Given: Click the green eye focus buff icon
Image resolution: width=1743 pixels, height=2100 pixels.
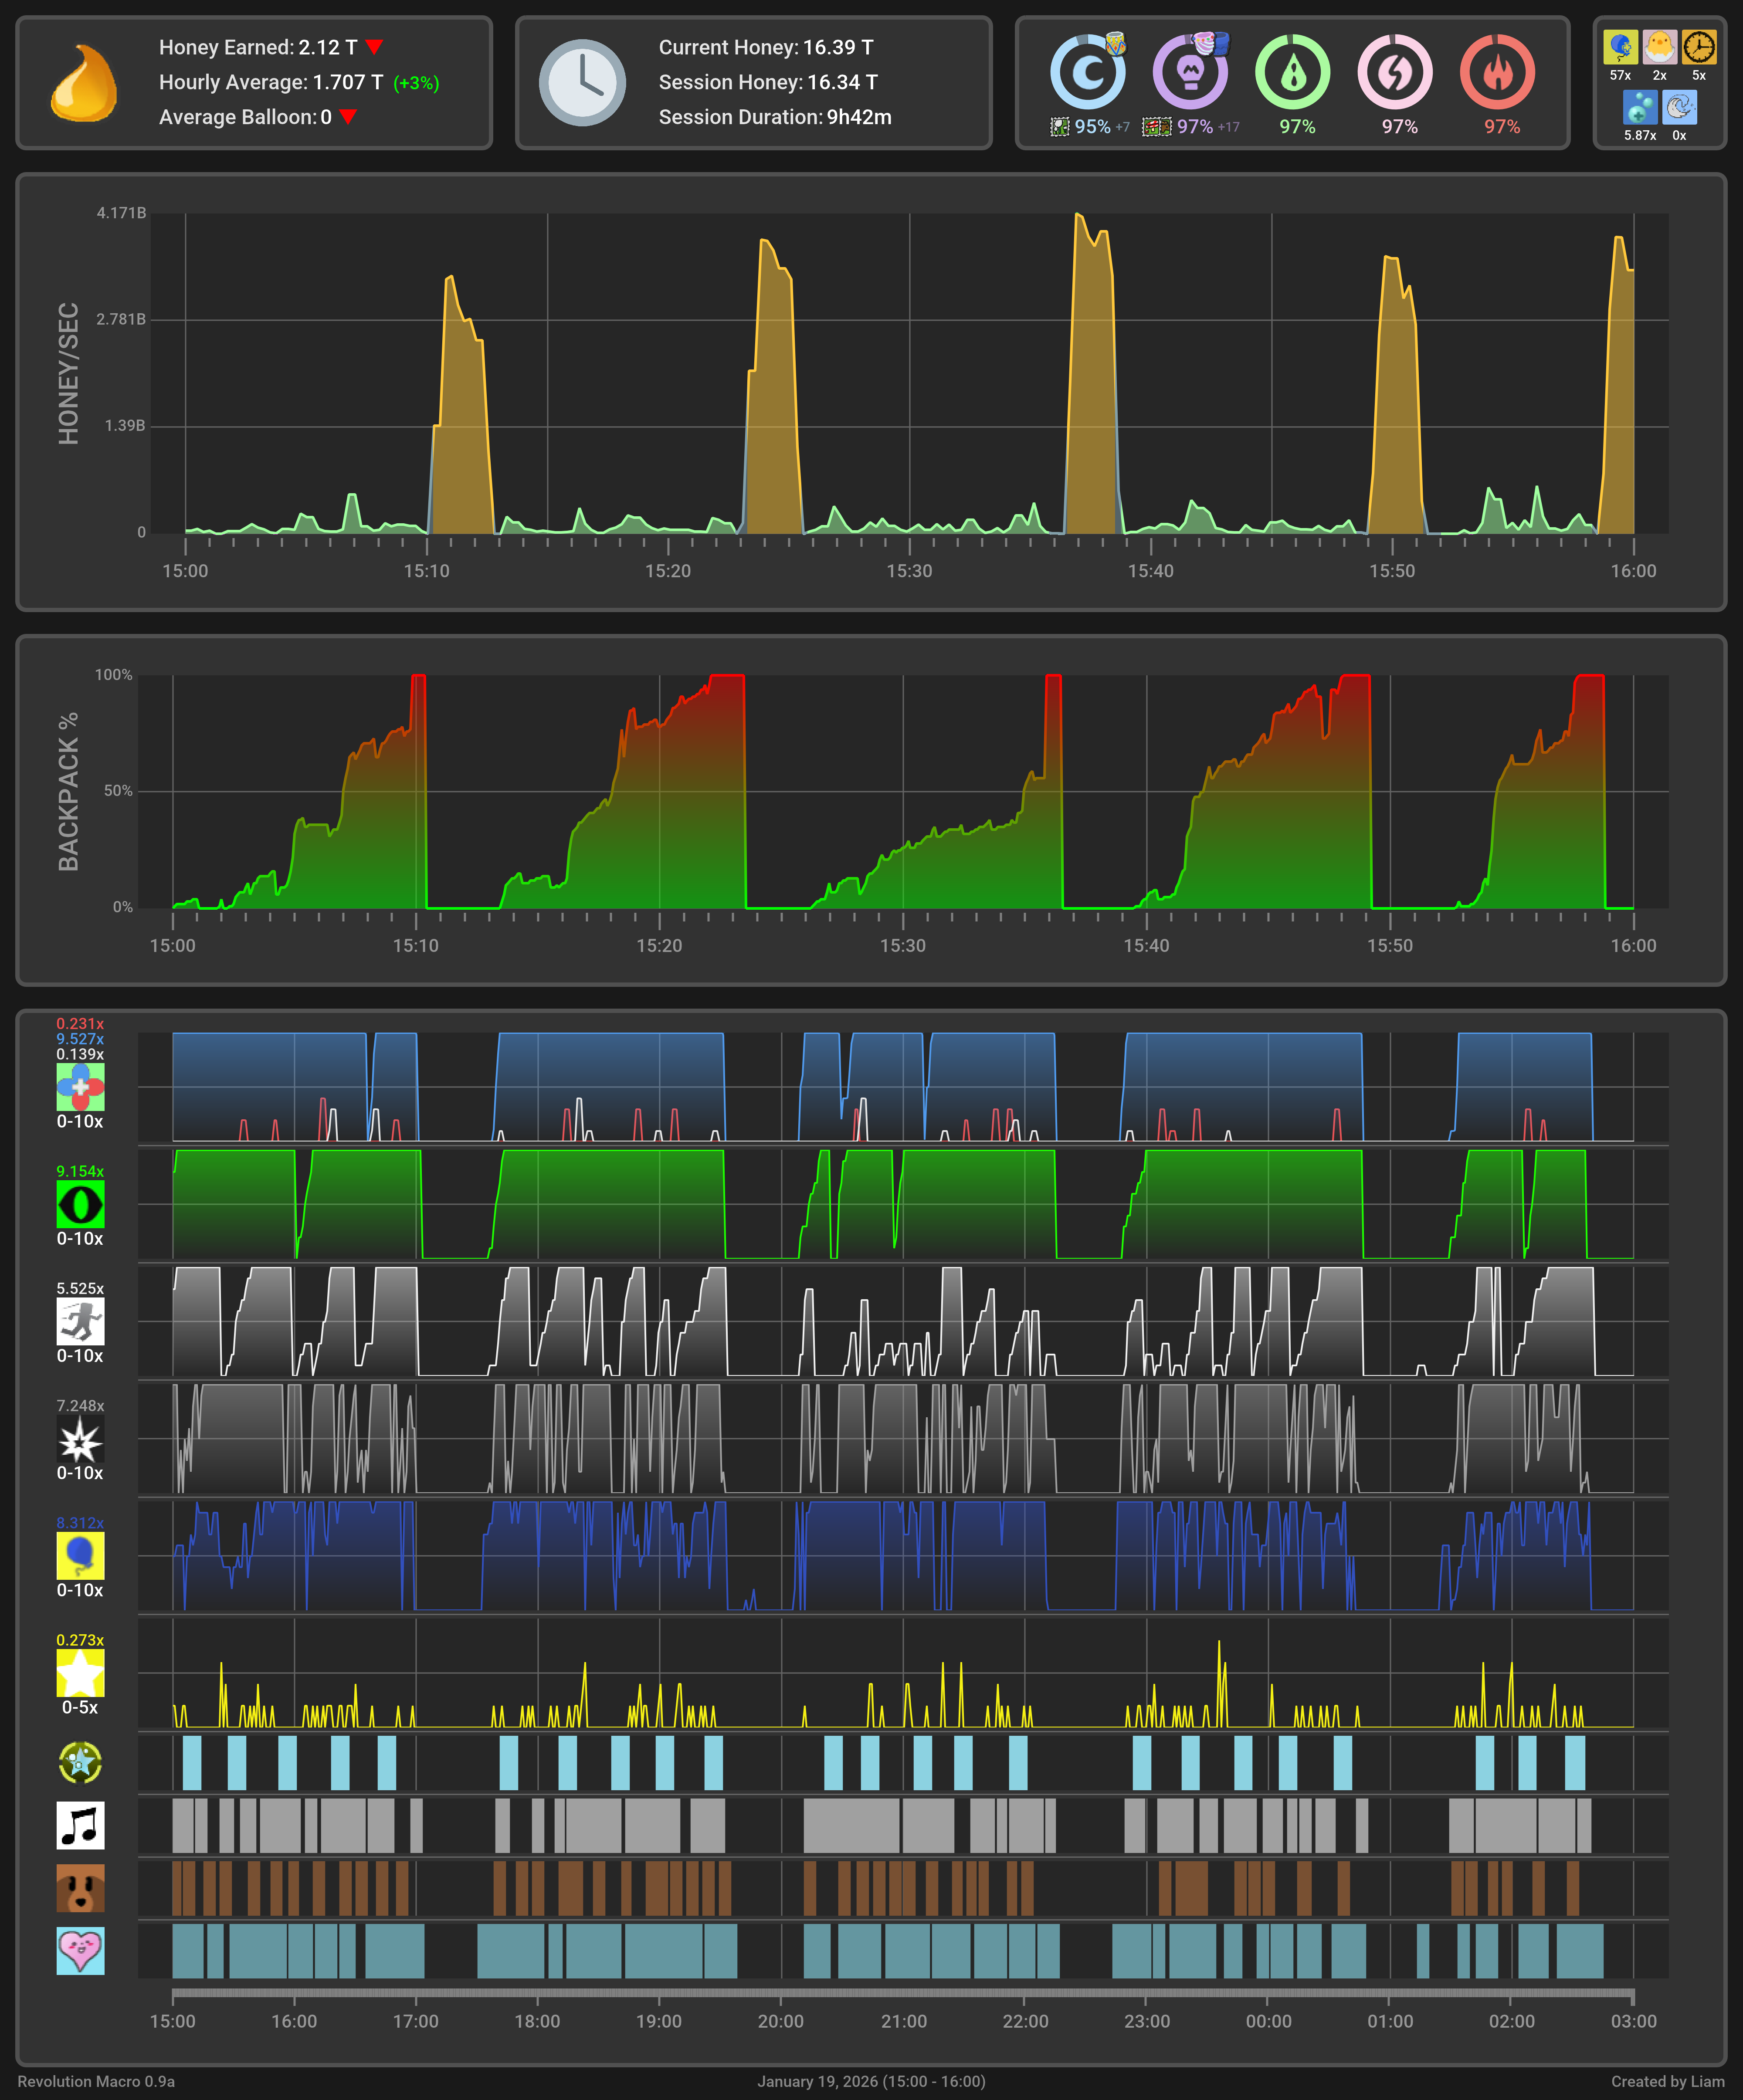Looking at the screenshot, I should [80, 1204].
